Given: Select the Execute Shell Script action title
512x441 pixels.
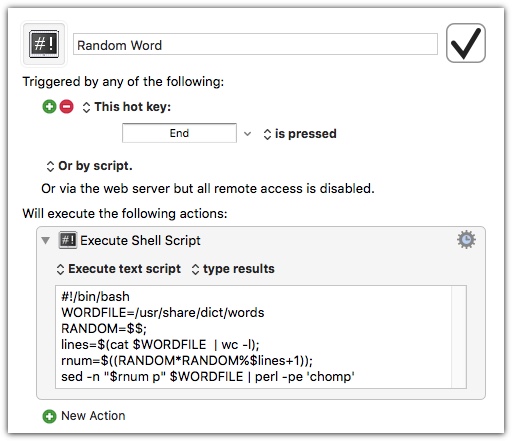Looking at the screenshot, I should [x=140, y=241].
